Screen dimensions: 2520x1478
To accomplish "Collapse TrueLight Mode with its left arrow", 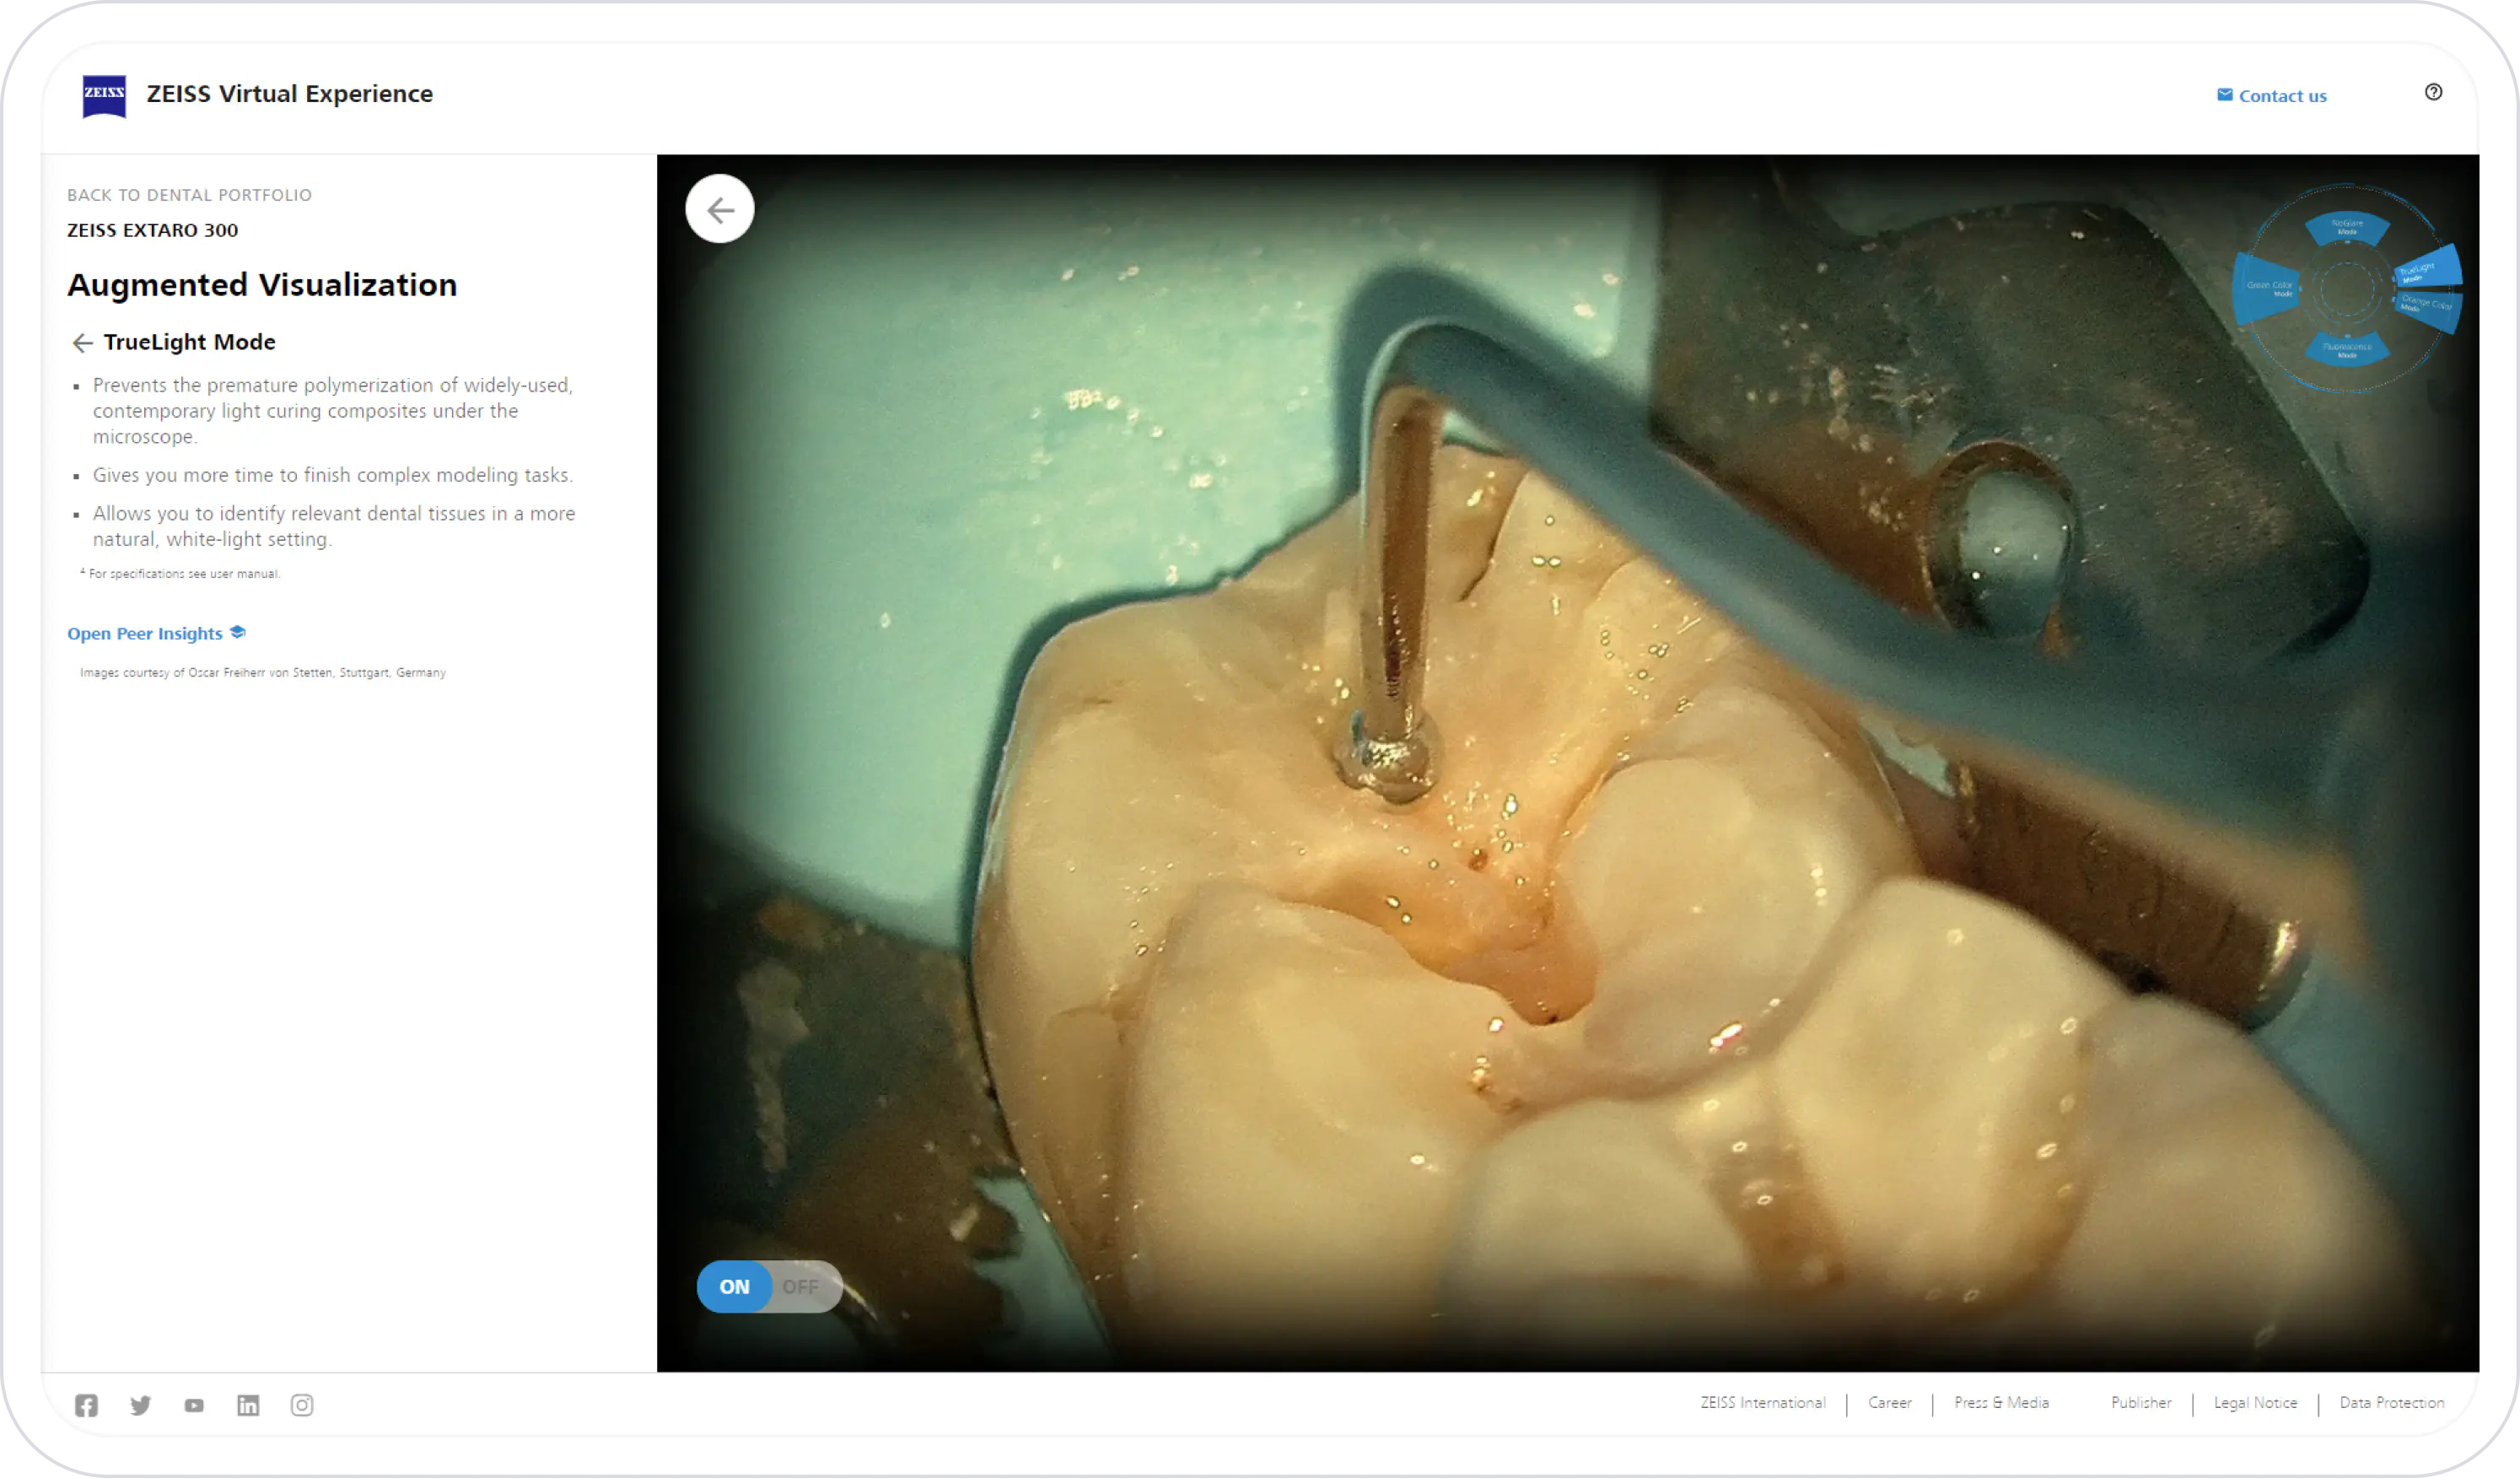I will pyautogui.click(x=82, y=343).
